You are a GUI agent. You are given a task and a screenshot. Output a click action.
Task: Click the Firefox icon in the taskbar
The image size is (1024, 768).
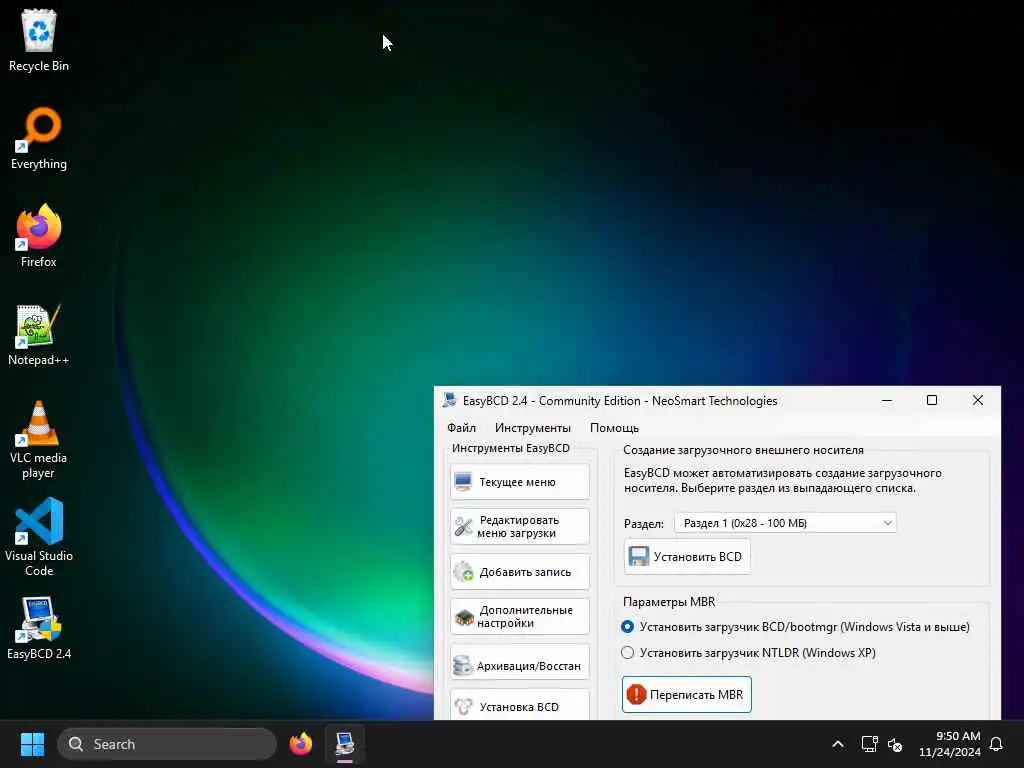pos(301,744)
